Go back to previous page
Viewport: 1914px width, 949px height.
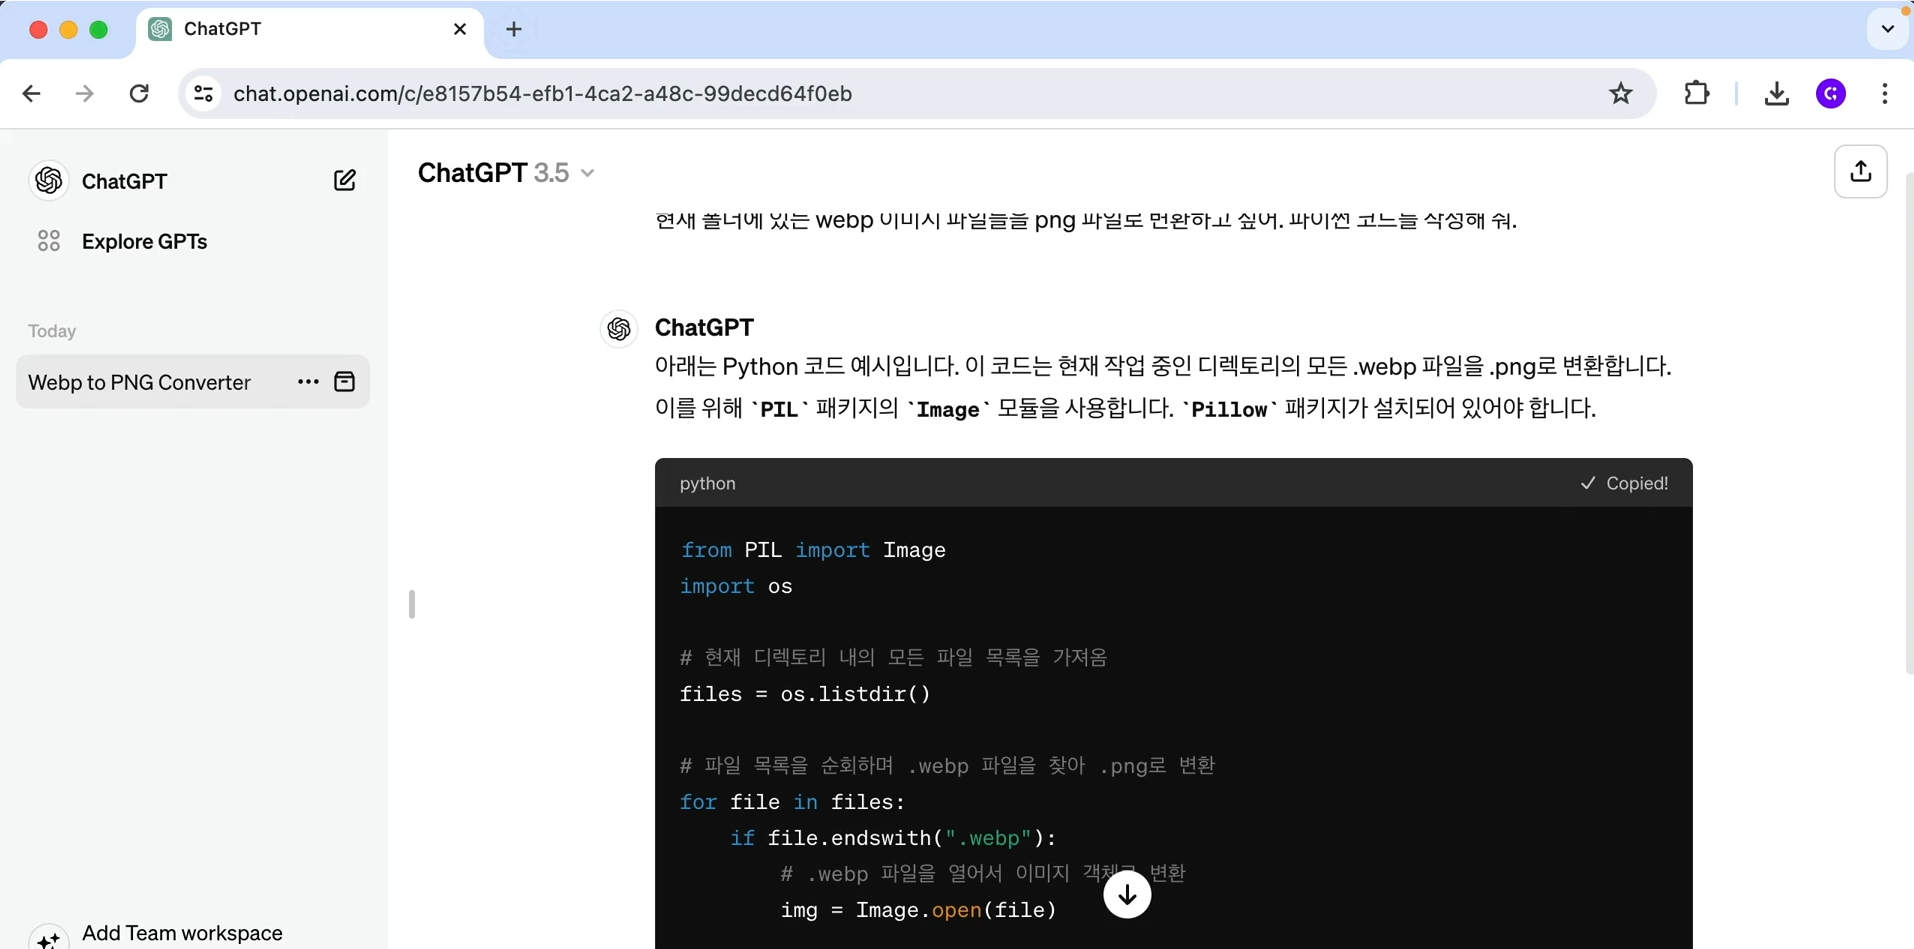point(32,94)
